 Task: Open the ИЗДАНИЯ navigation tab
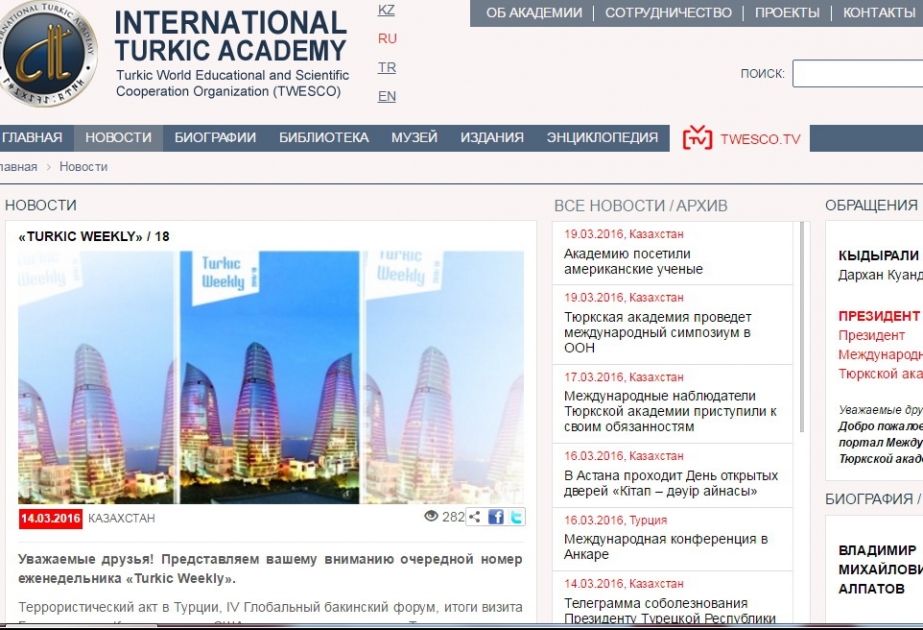492,138
